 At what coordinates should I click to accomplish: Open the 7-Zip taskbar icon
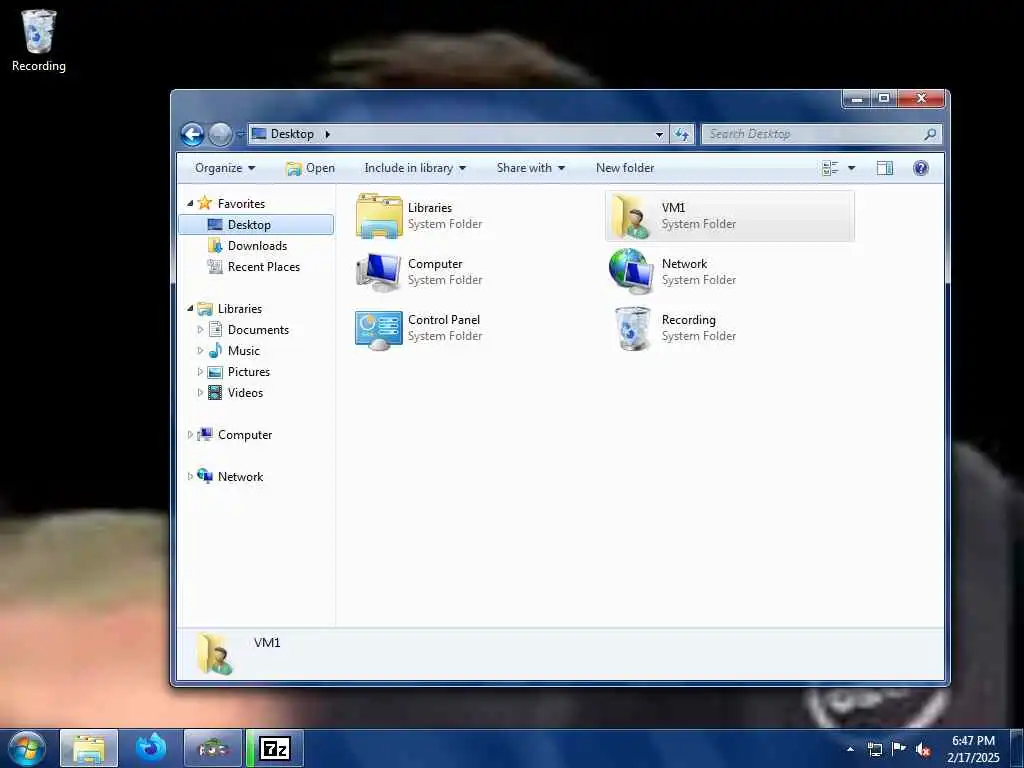pyautogui.click(x=275, y=748)
